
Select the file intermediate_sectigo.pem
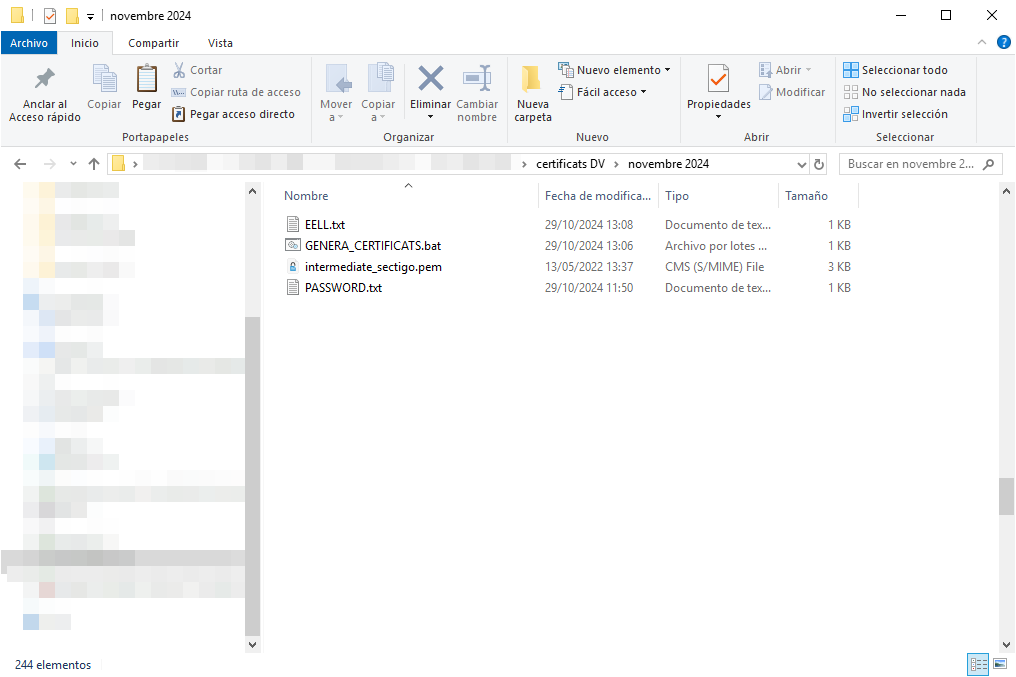(x=373, y=267)
